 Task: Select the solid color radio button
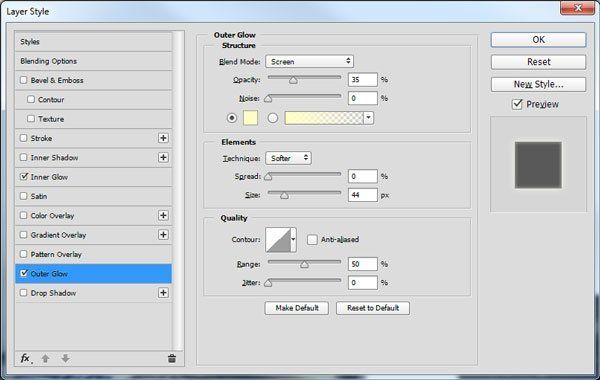(232, 118)
